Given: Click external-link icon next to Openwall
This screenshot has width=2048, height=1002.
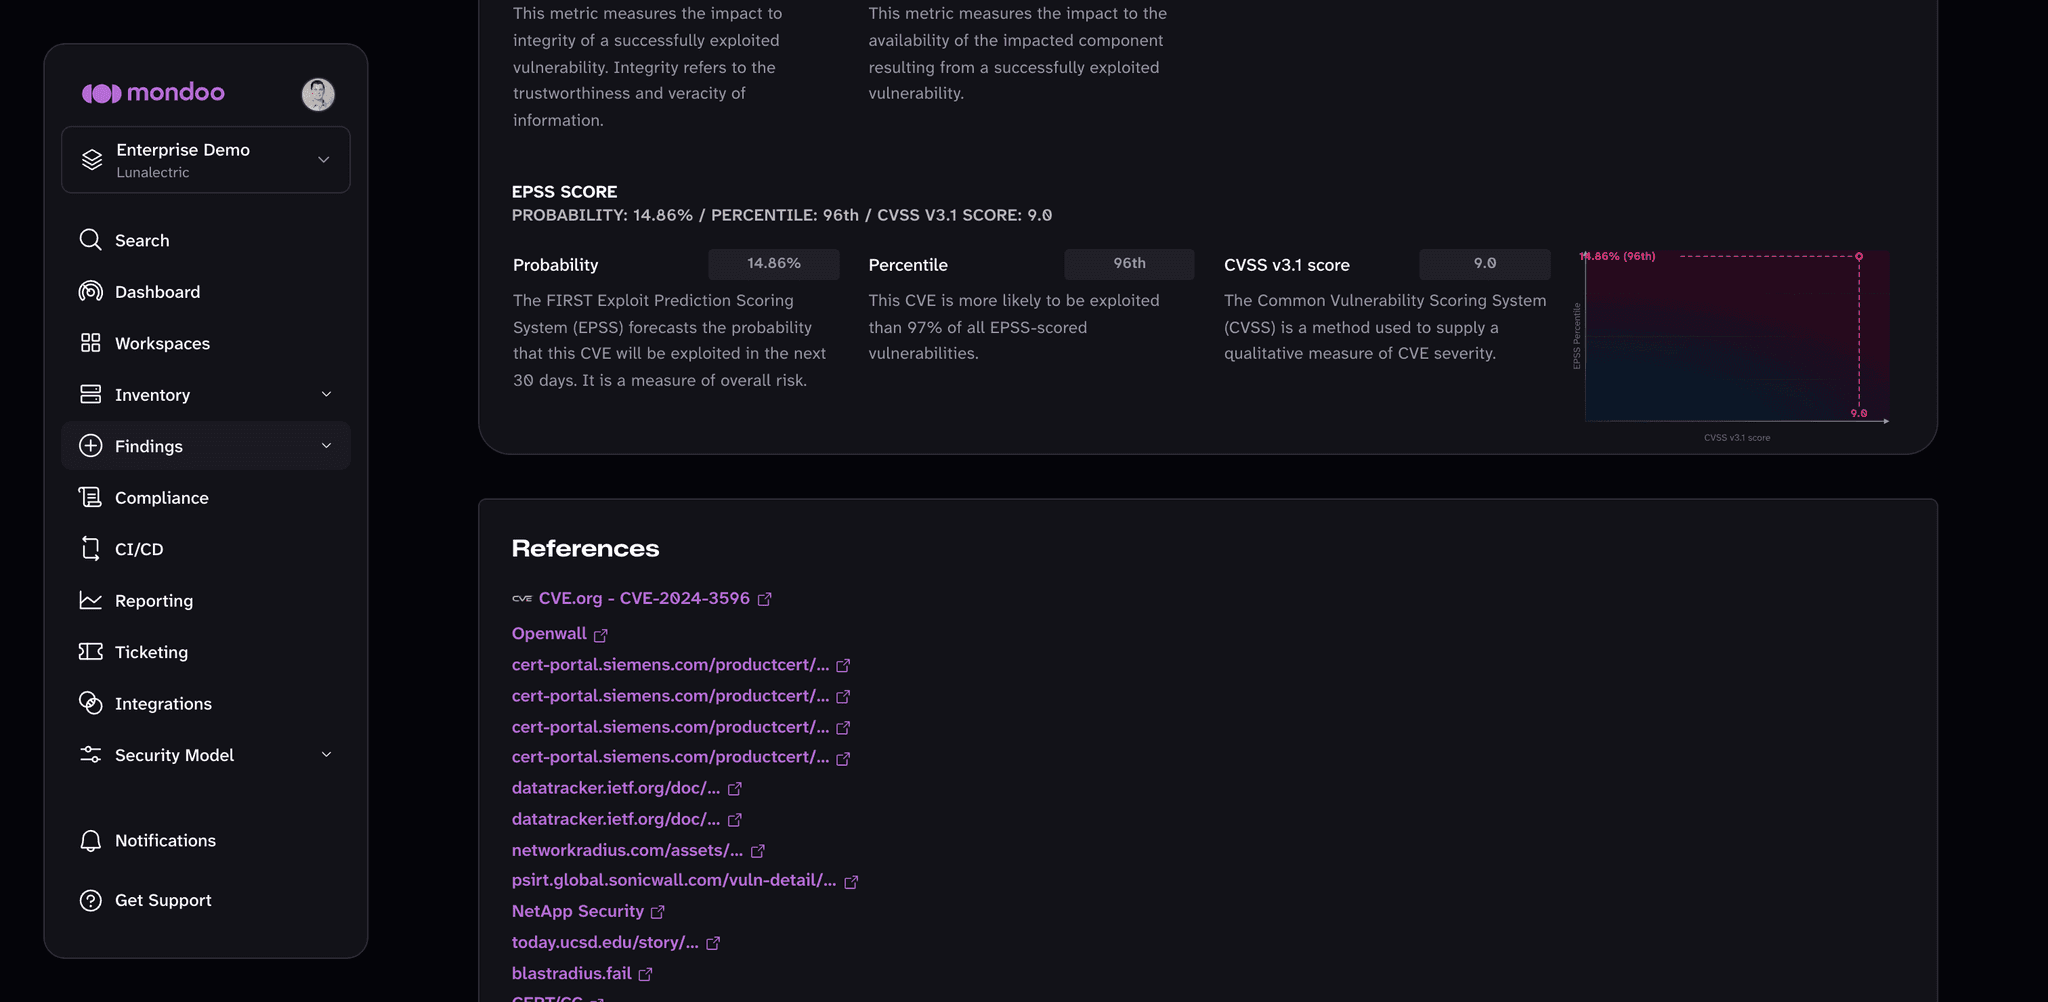Looking at the screenshot, I should (601, 635).
